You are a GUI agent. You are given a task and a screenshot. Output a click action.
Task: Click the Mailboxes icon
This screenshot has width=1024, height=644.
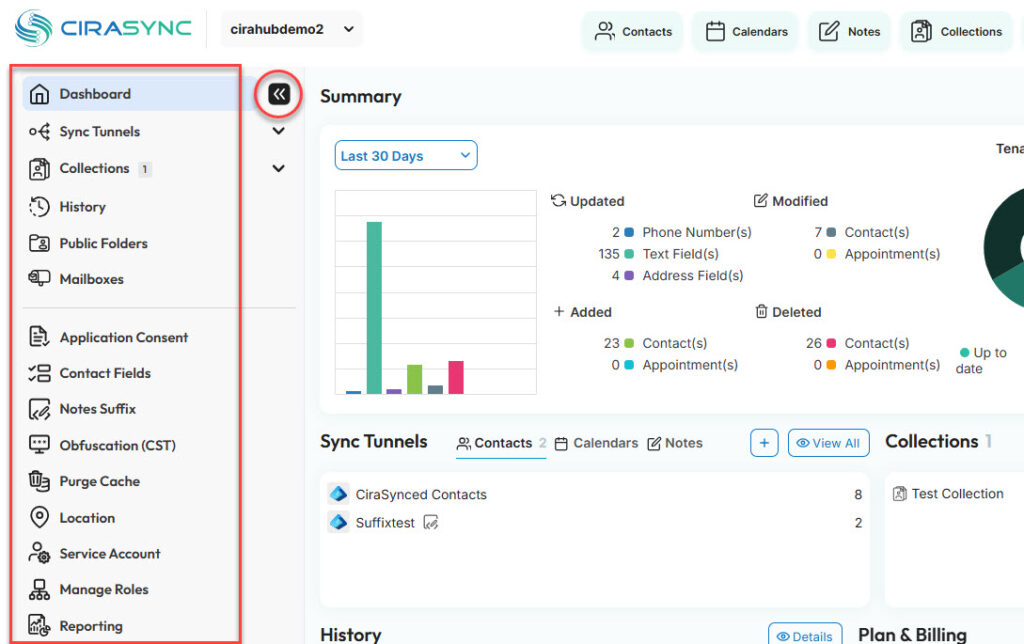point(39,278)
